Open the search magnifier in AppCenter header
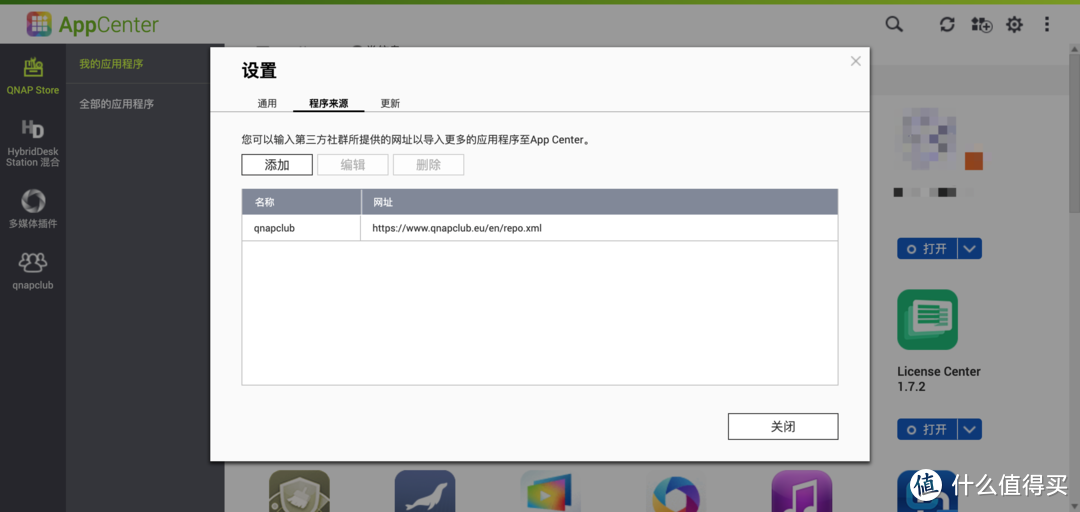Viewport: 1080px width, 512px height. pyautogui.click(x=893, y=24)
